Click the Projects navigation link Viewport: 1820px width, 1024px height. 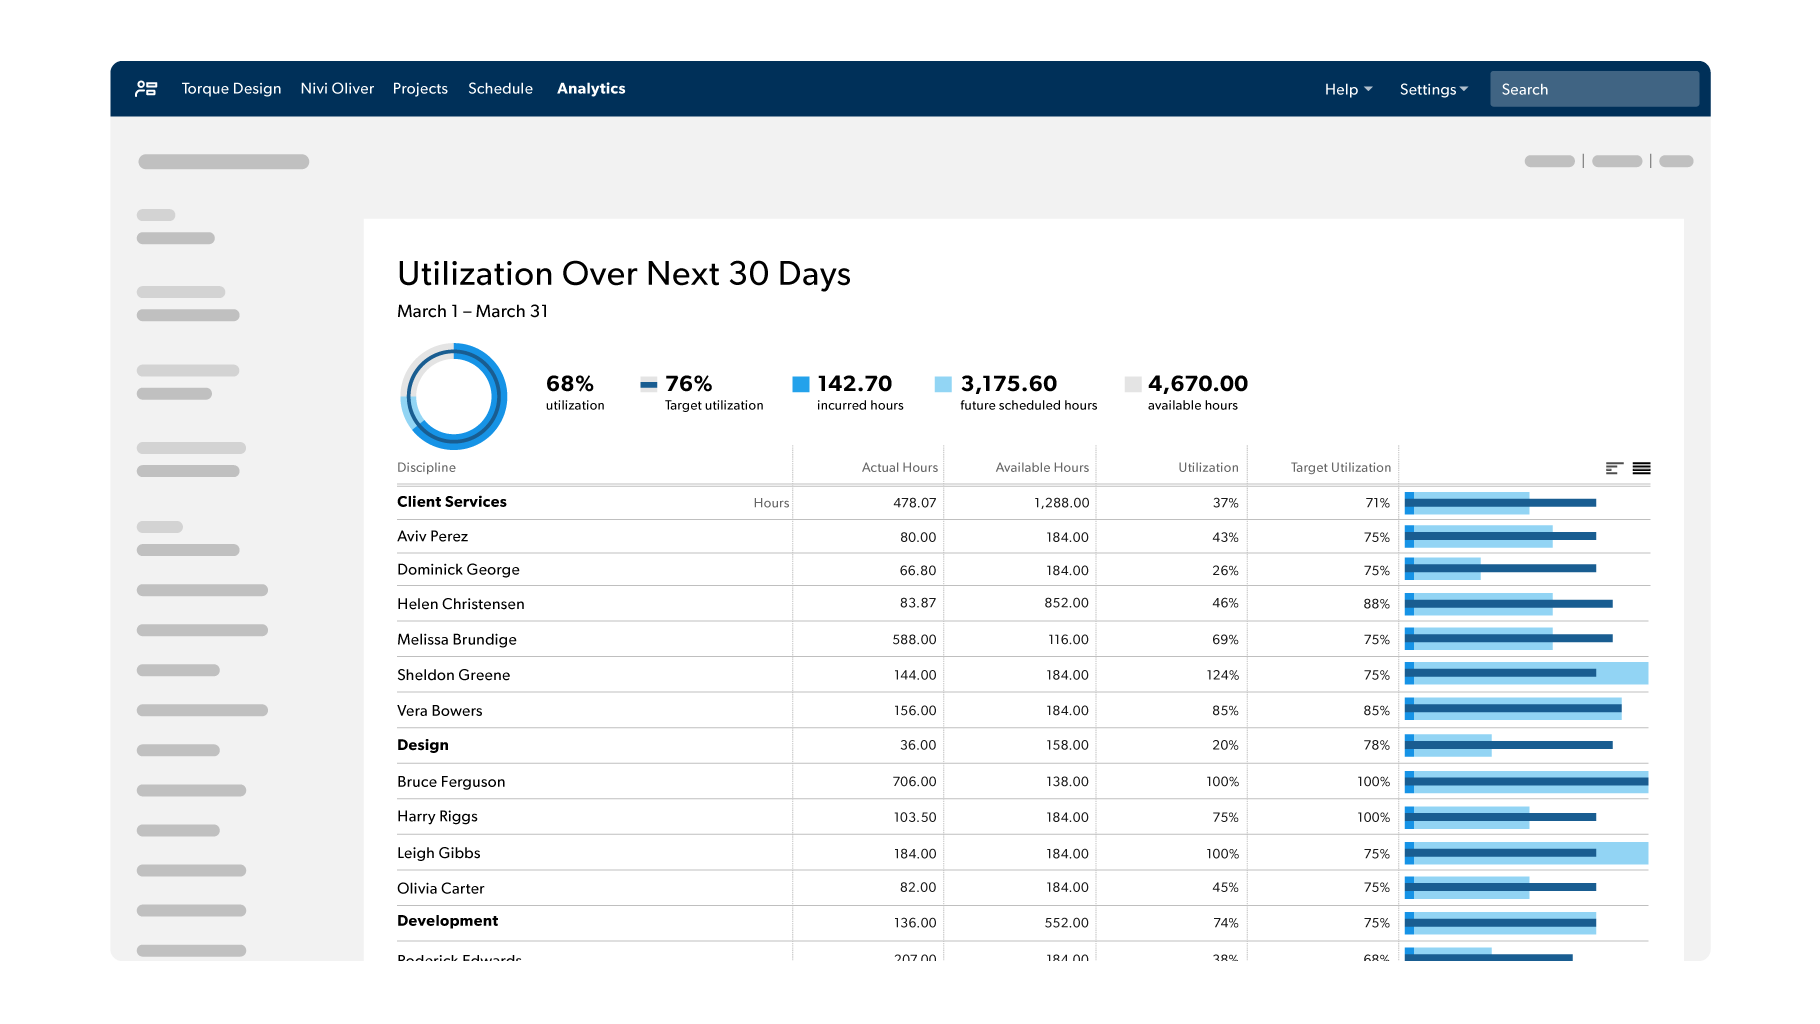tap(420, 88)
